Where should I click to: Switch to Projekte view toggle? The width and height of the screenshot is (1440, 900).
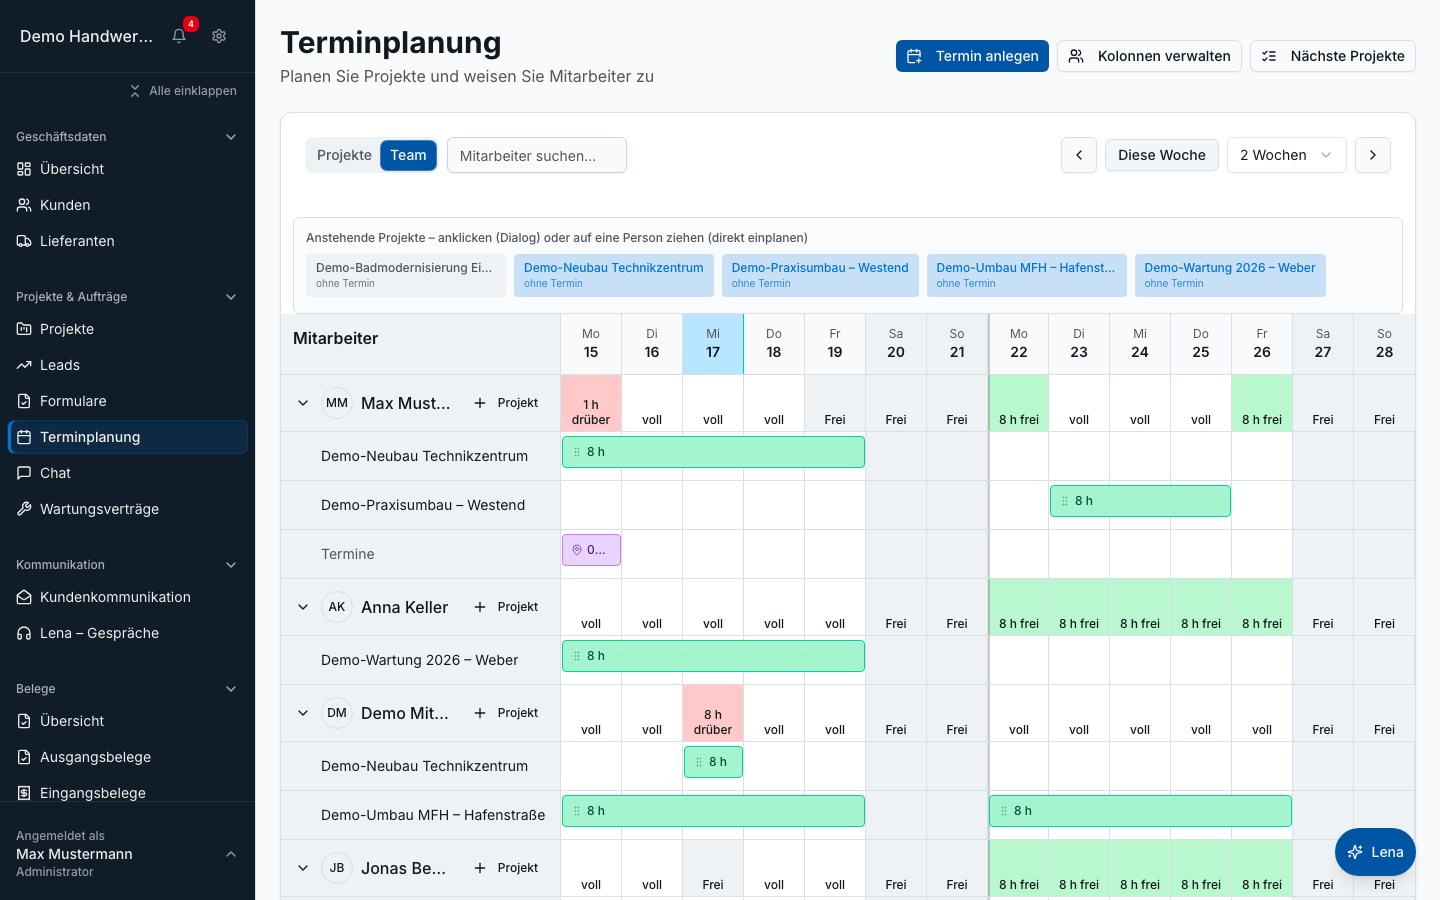344,155
